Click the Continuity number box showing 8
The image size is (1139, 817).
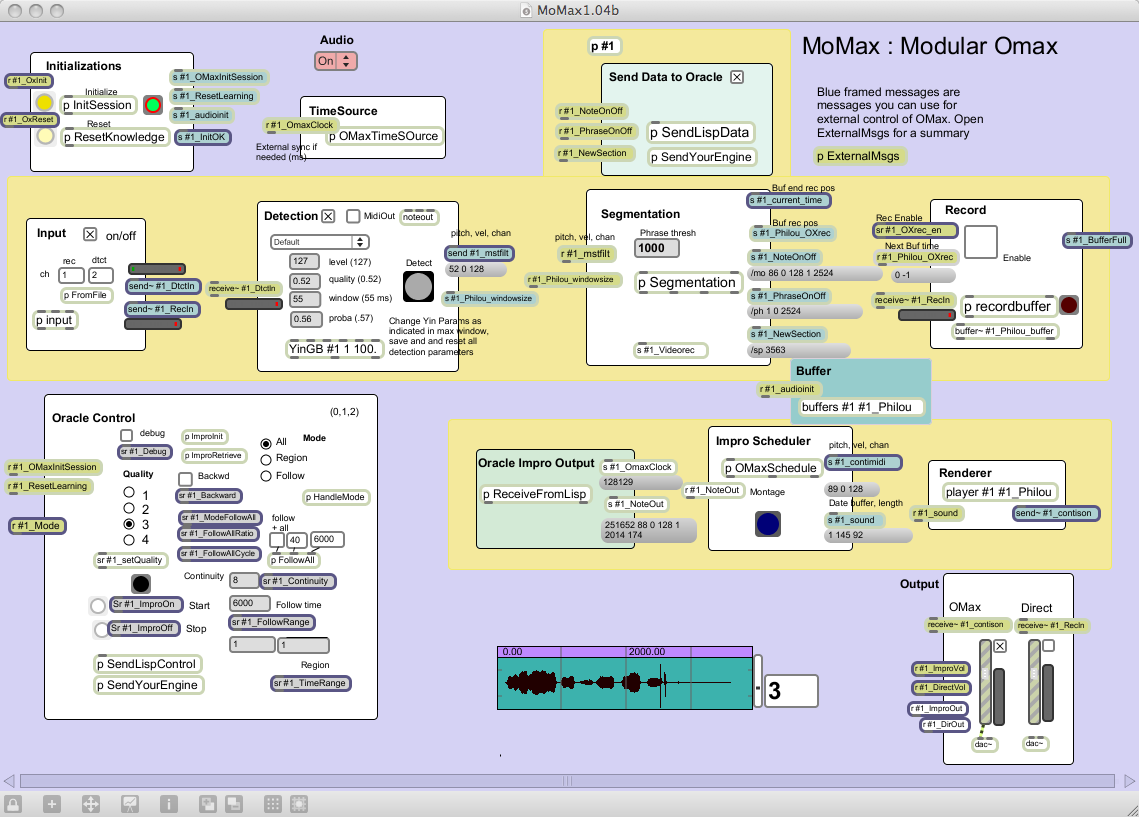[244, 581]
